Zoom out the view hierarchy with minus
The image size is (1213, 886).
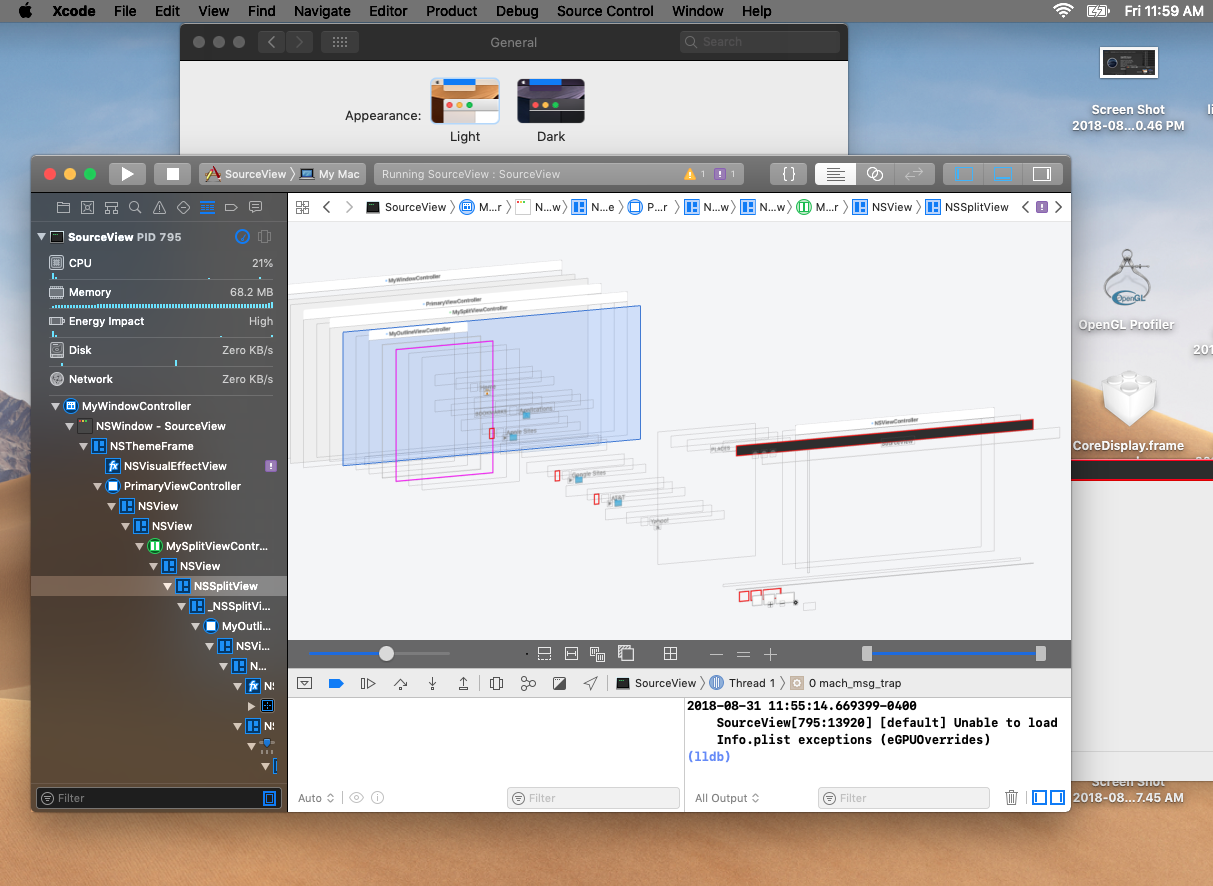(x=716, y=653)
